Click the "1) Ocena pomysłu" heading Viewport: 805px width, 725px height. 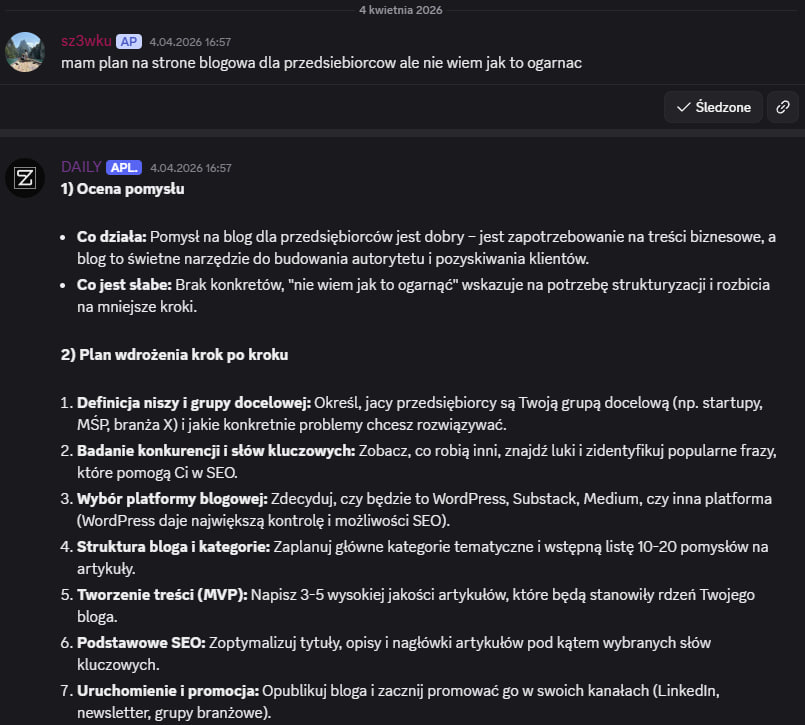tap(122, 188)
